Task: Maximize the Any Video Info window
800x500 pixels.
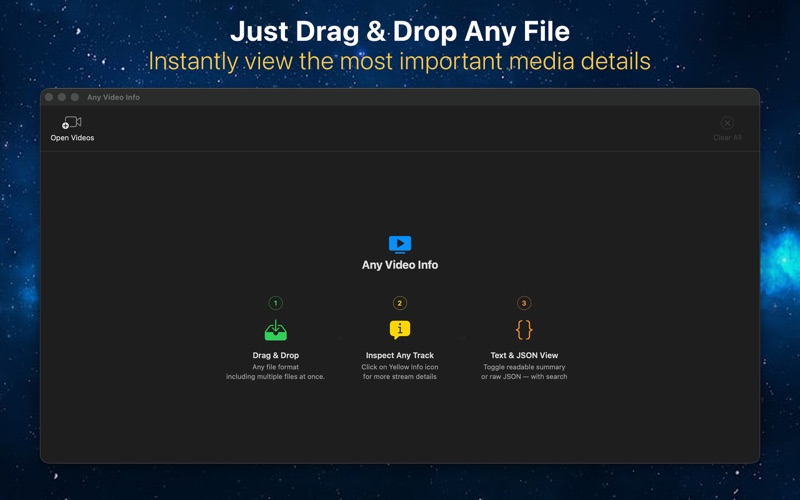Action: tap(74, 97)
